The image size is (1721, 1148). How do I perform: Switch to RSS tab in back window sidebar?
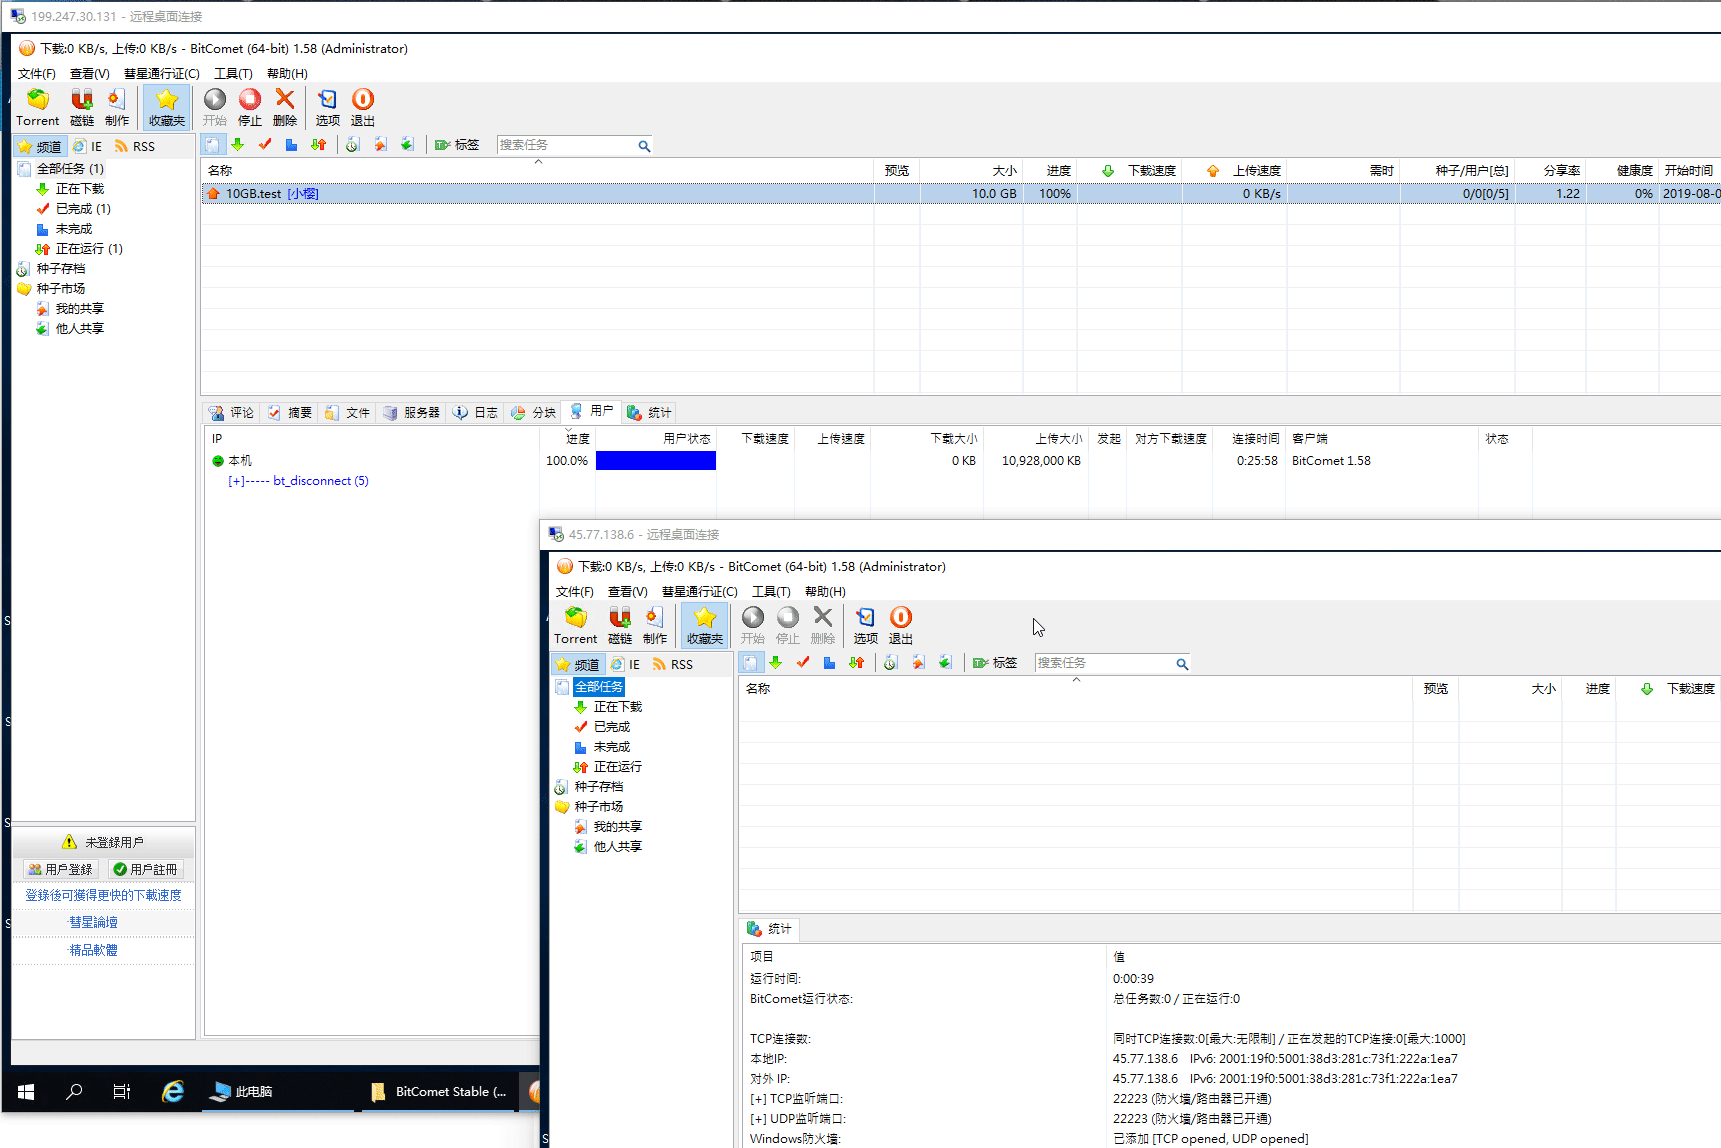pyautogui.click(x=135, y=146)
